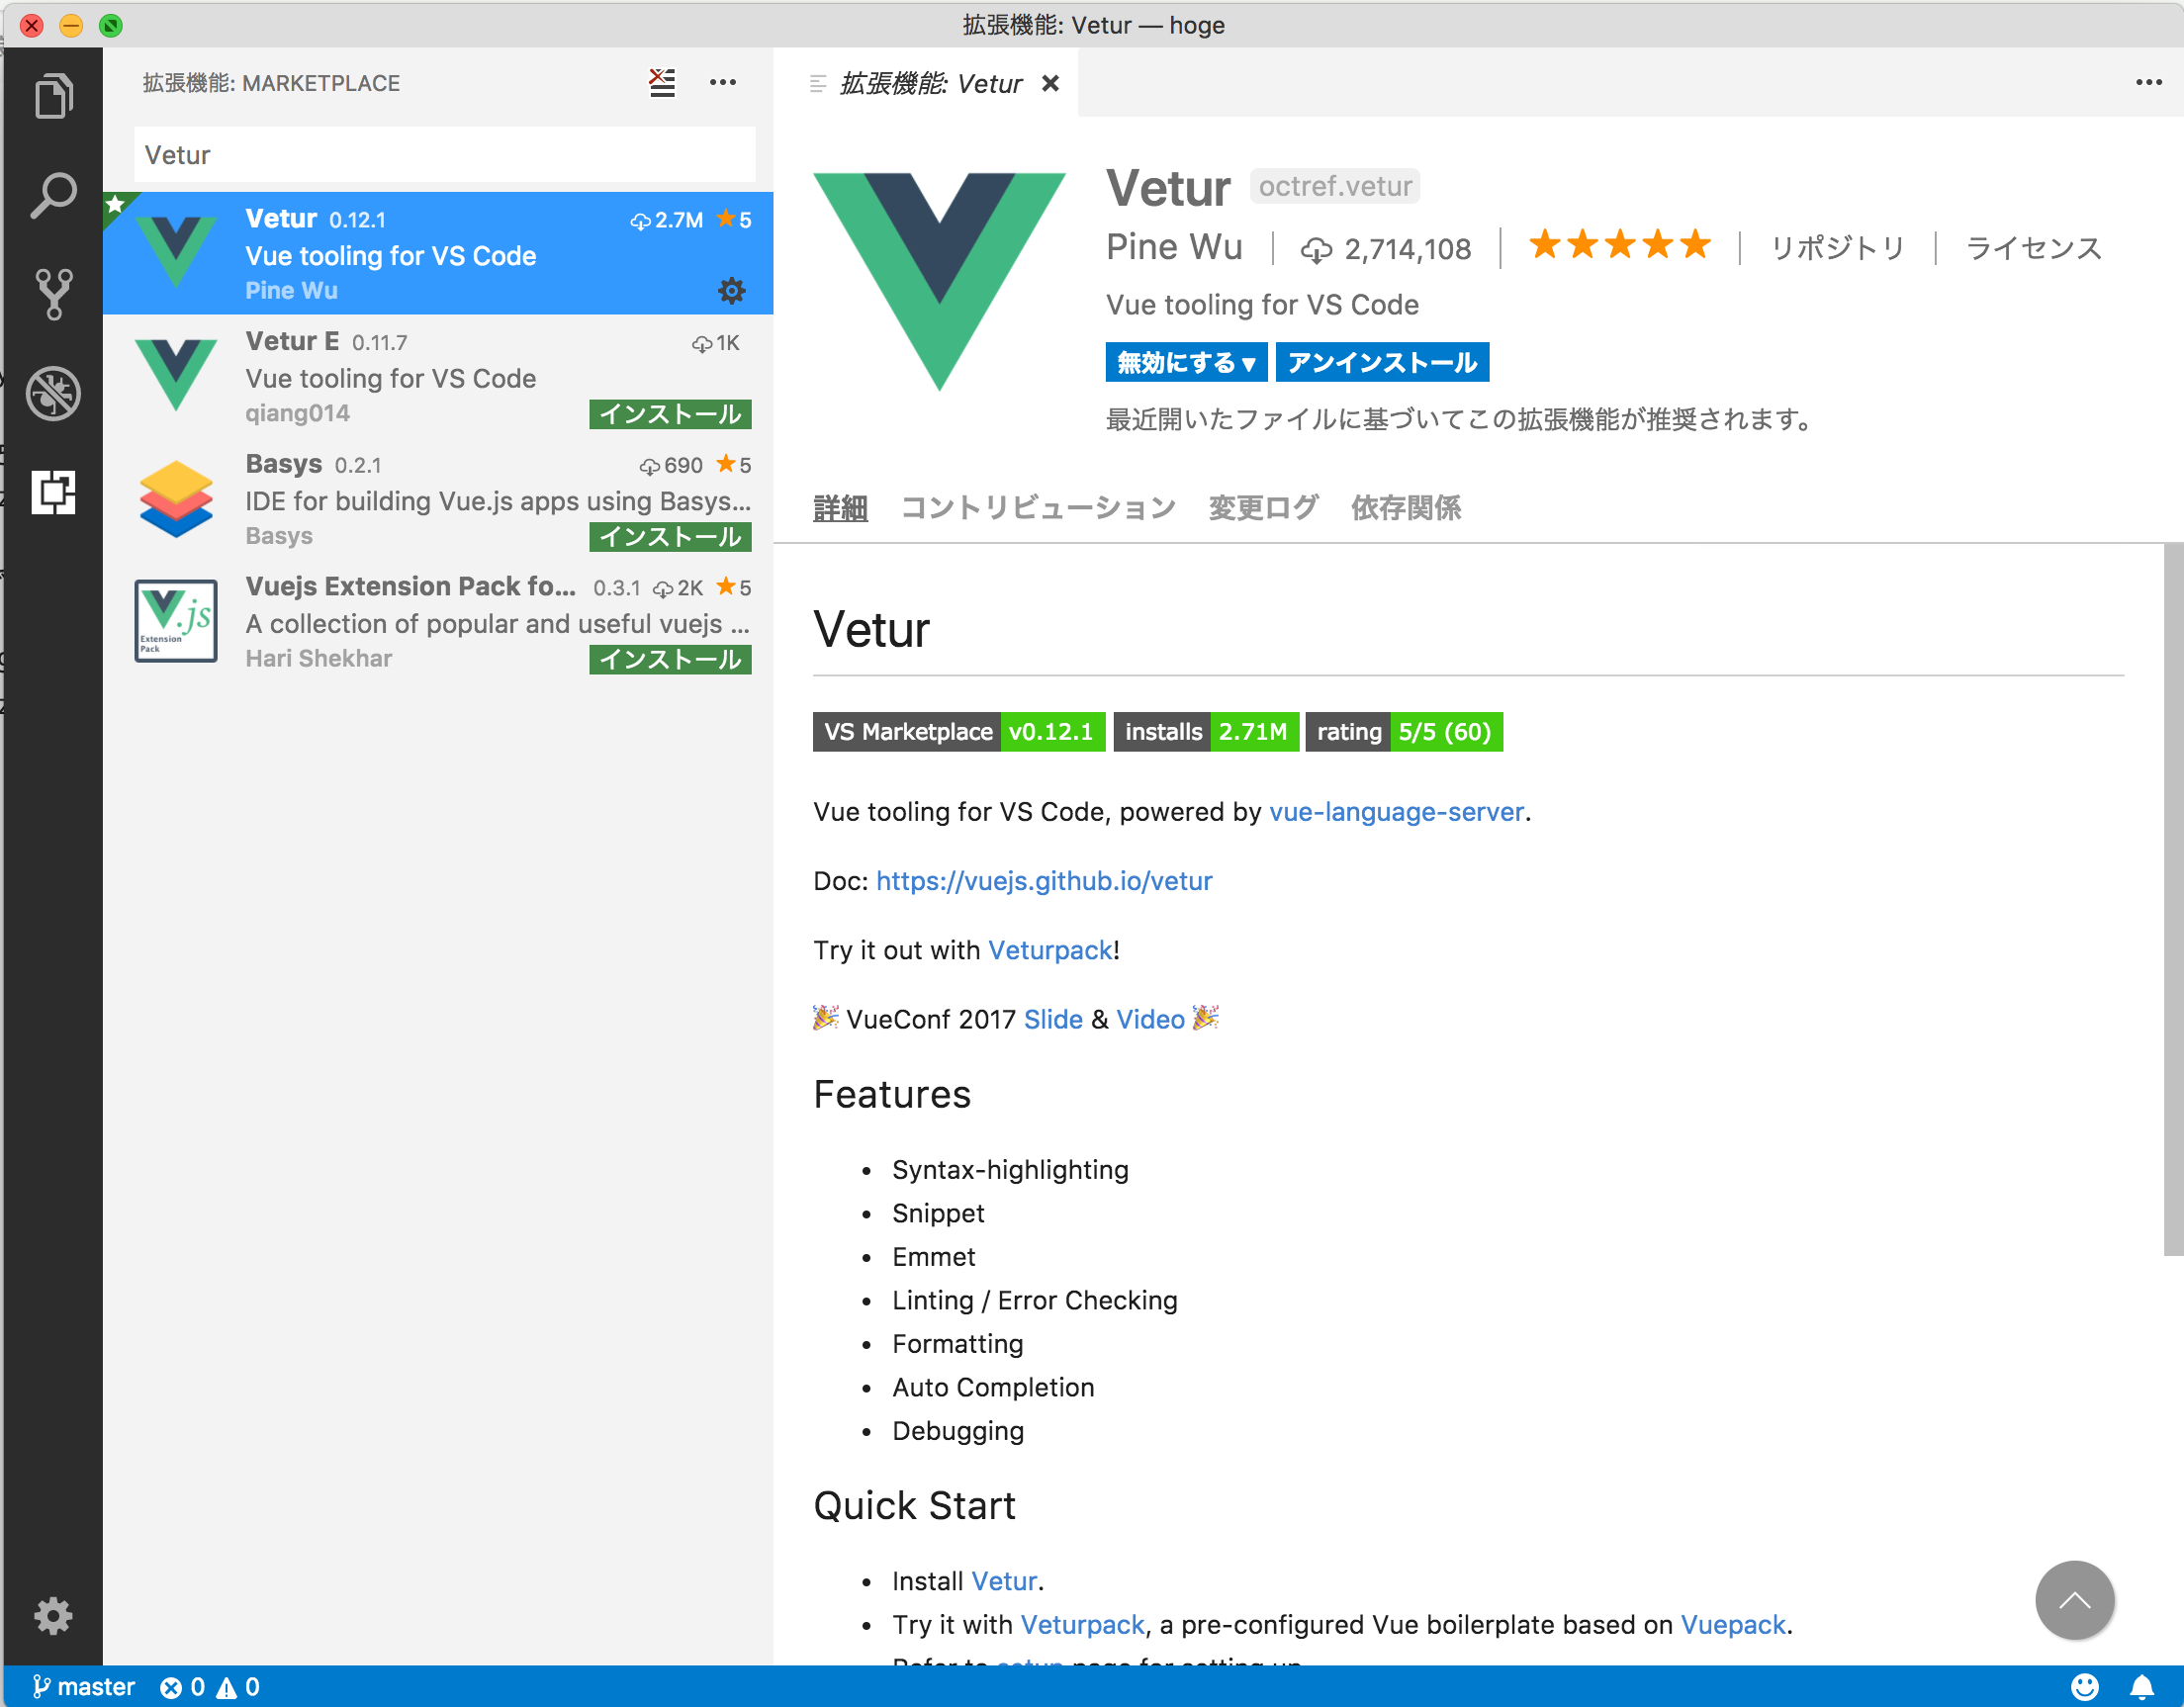Image resolution: width=2184 pixels, height=1707 pixels.
Task: Open the Marketplace panel more actions ellipsis
Action: point(722,83)
